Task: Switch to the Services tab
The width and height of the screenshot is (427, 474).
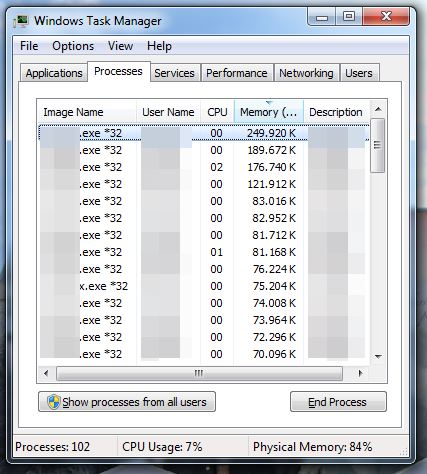Action: (x=174, y=73)
